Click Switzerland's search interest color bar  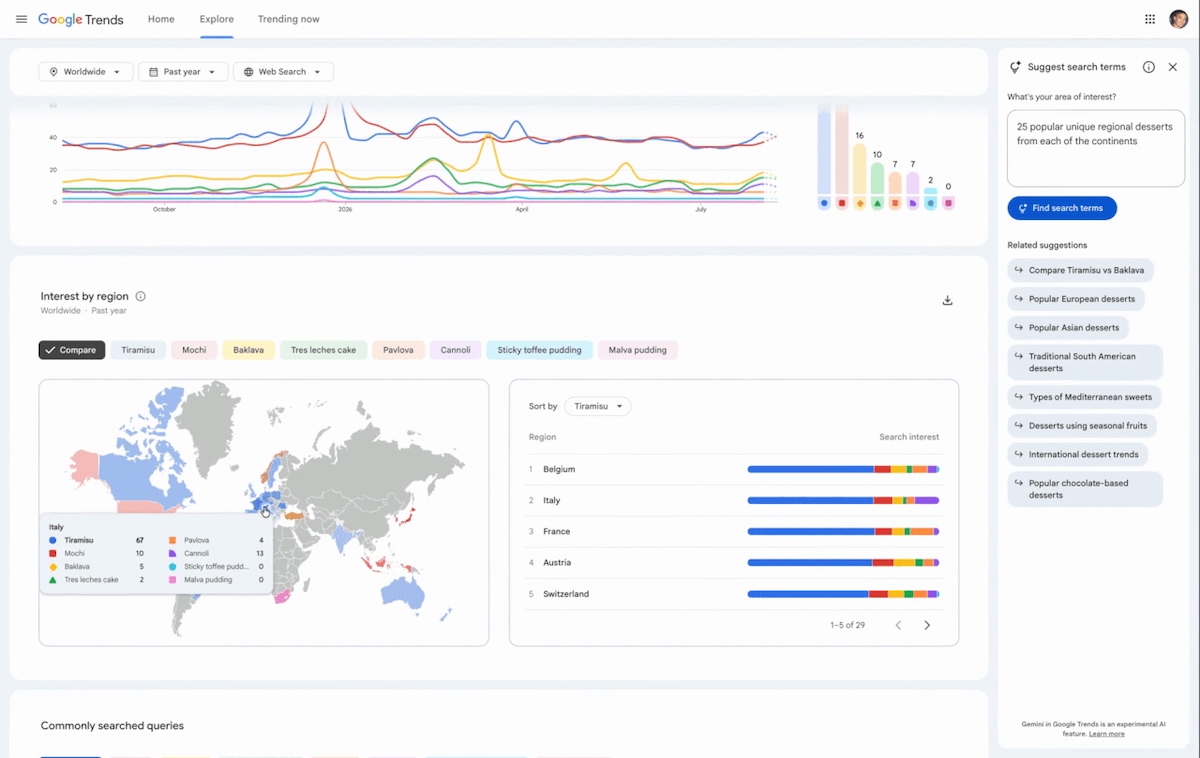click(x=843, y=594)
